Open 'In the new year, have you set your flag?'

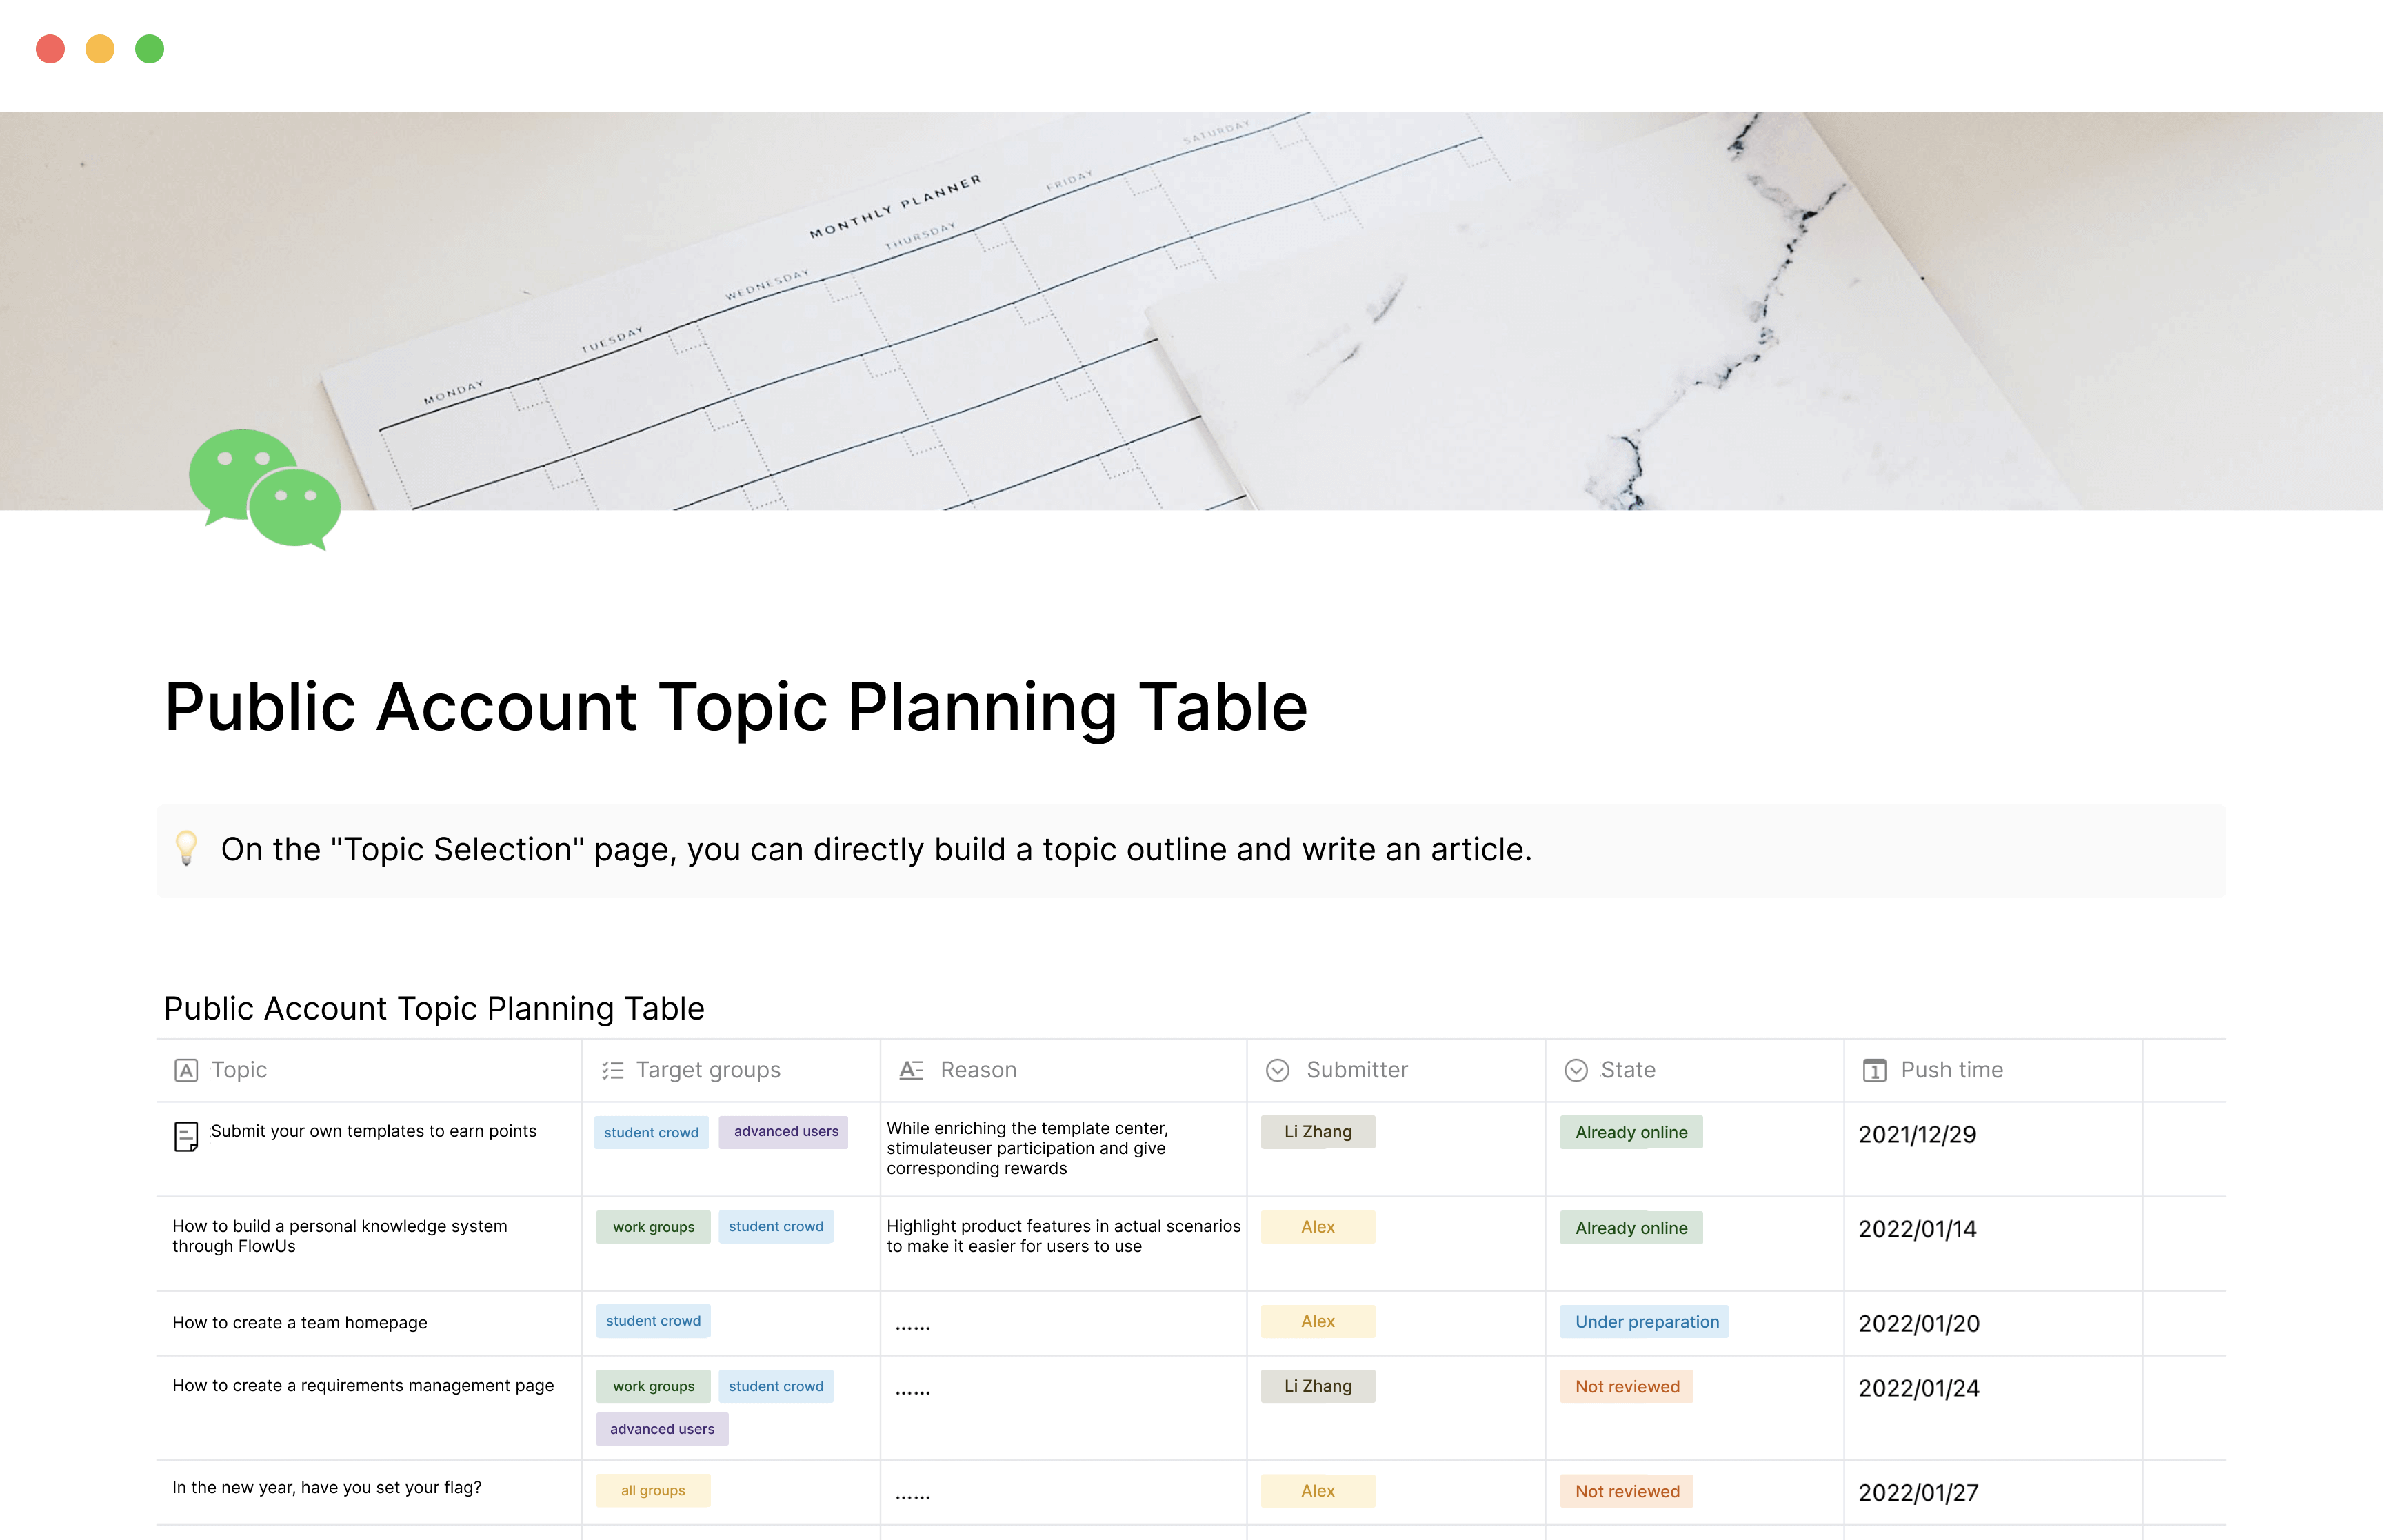point(326,1487)
